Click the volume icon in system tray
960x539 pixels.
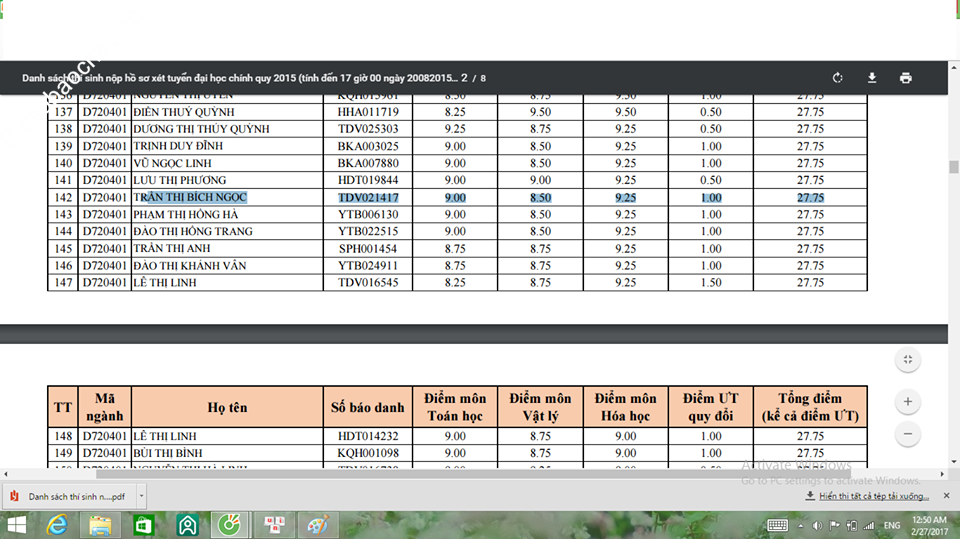pos(817,525)
